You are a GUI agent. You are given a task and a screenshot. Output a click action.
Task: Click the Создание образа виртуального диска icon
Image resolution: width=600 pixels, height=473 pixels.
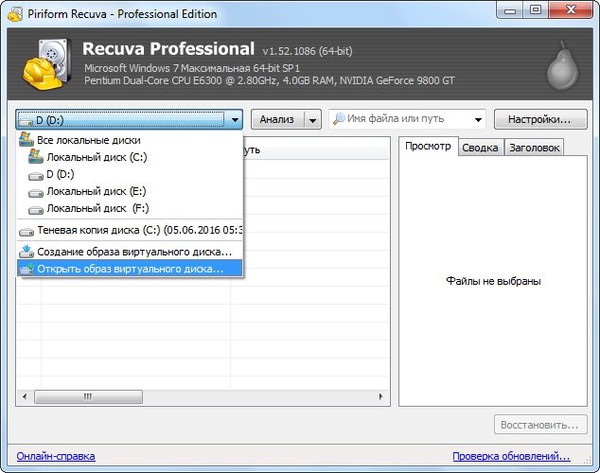[x=27, y=251]
